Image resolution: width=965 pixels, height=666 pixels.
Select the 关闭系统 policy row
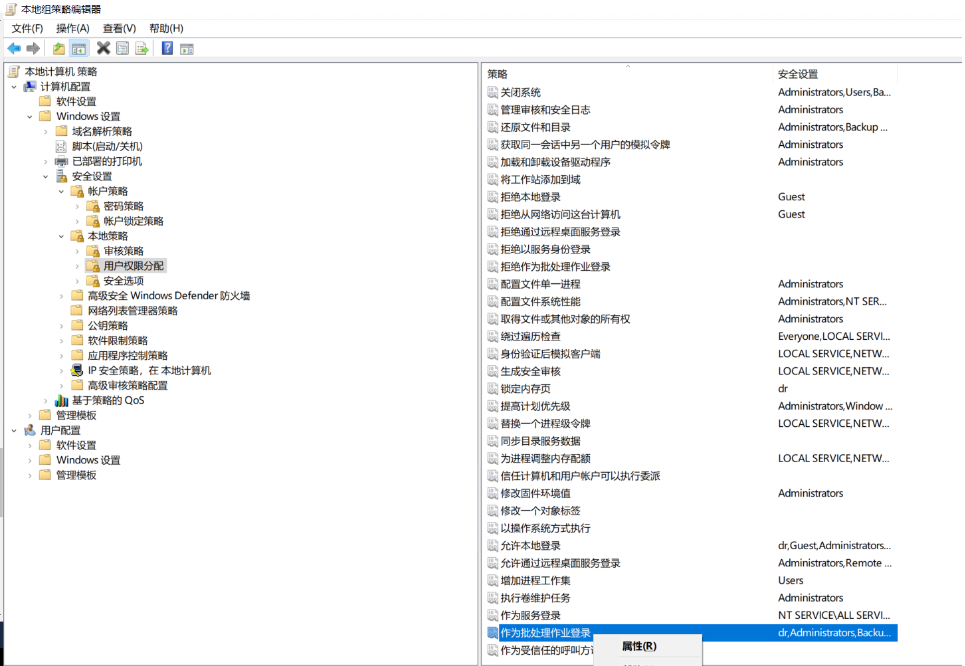pyautogui.click(x=520, y=92)
